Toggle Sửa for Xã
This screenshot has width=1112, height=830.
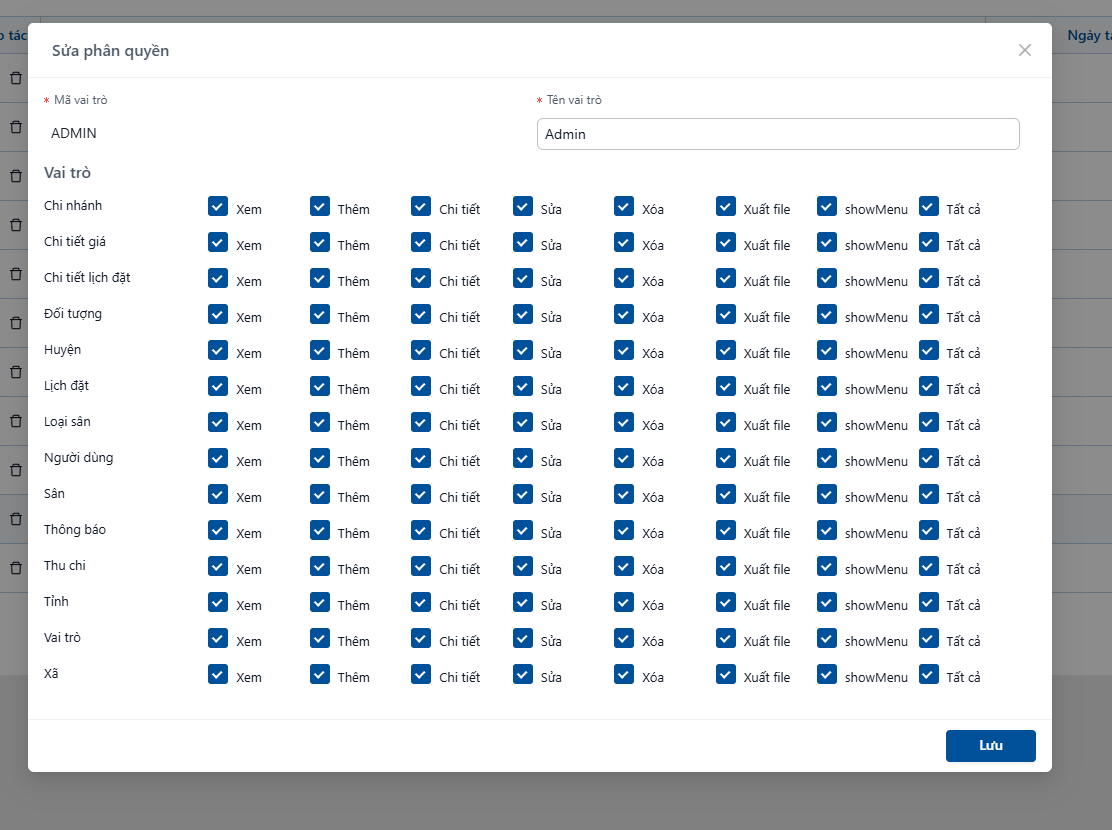(x=523, y=675)
